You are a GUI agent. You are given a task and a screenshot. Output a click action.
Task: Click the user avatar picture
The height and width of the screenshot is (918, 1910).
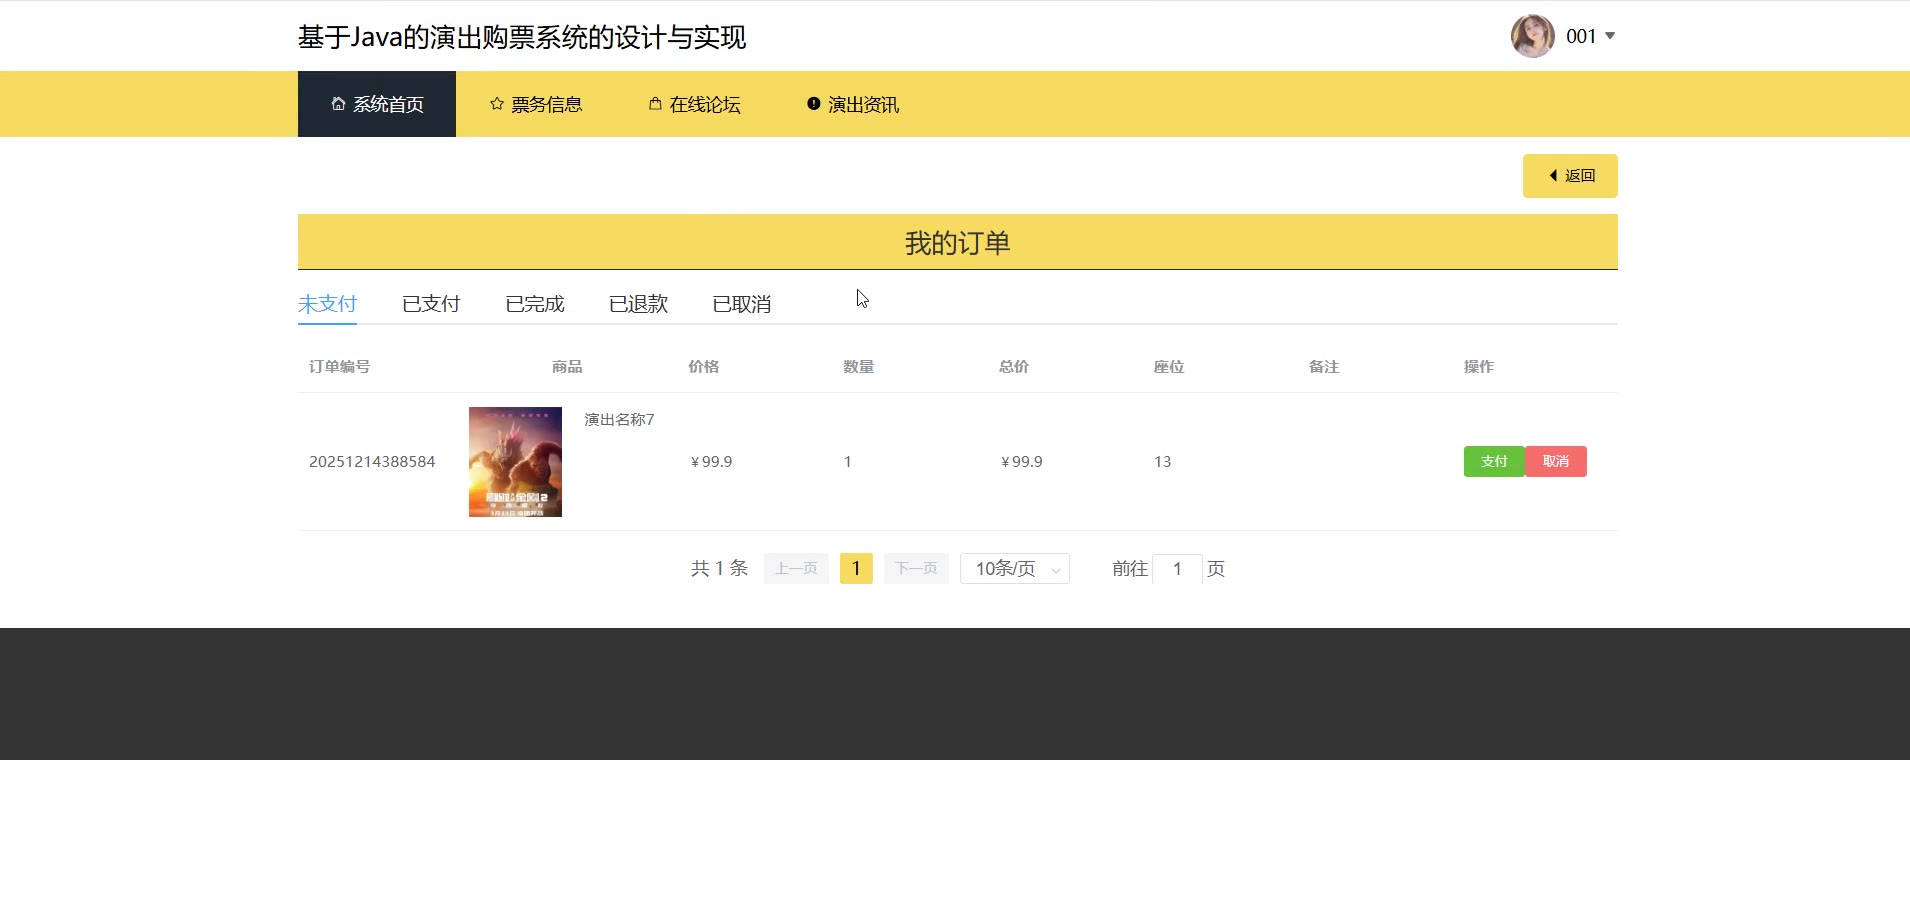click(x=1532, y=36)
